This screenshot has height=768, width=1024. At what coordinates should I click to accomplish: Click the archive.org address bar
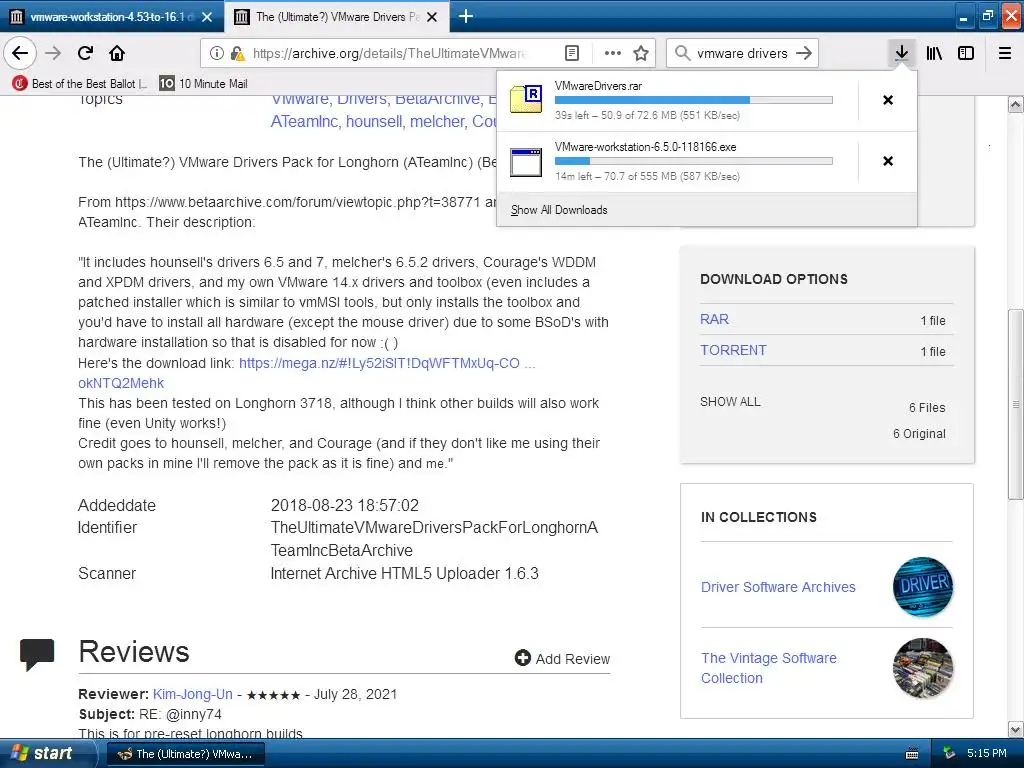pyautogui.click(x=390, y=53)
